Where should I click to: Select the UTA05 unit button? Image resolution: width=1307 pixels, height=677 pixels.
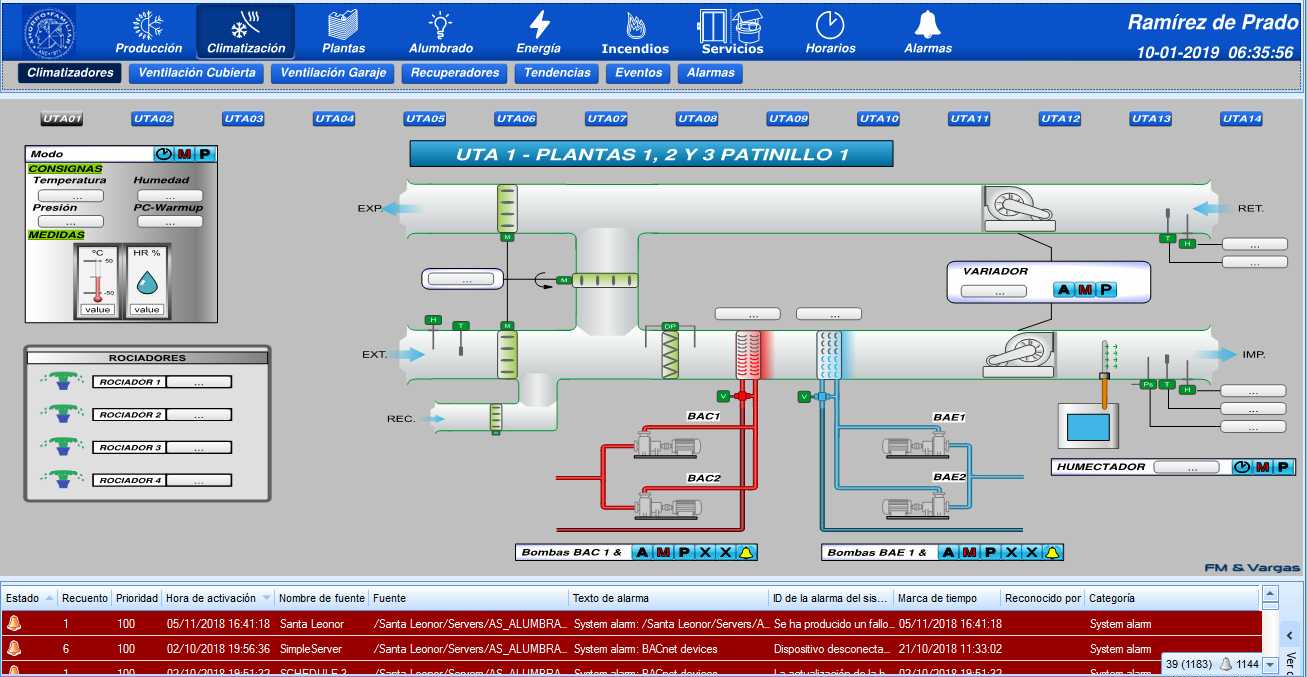tap(425, 119)
